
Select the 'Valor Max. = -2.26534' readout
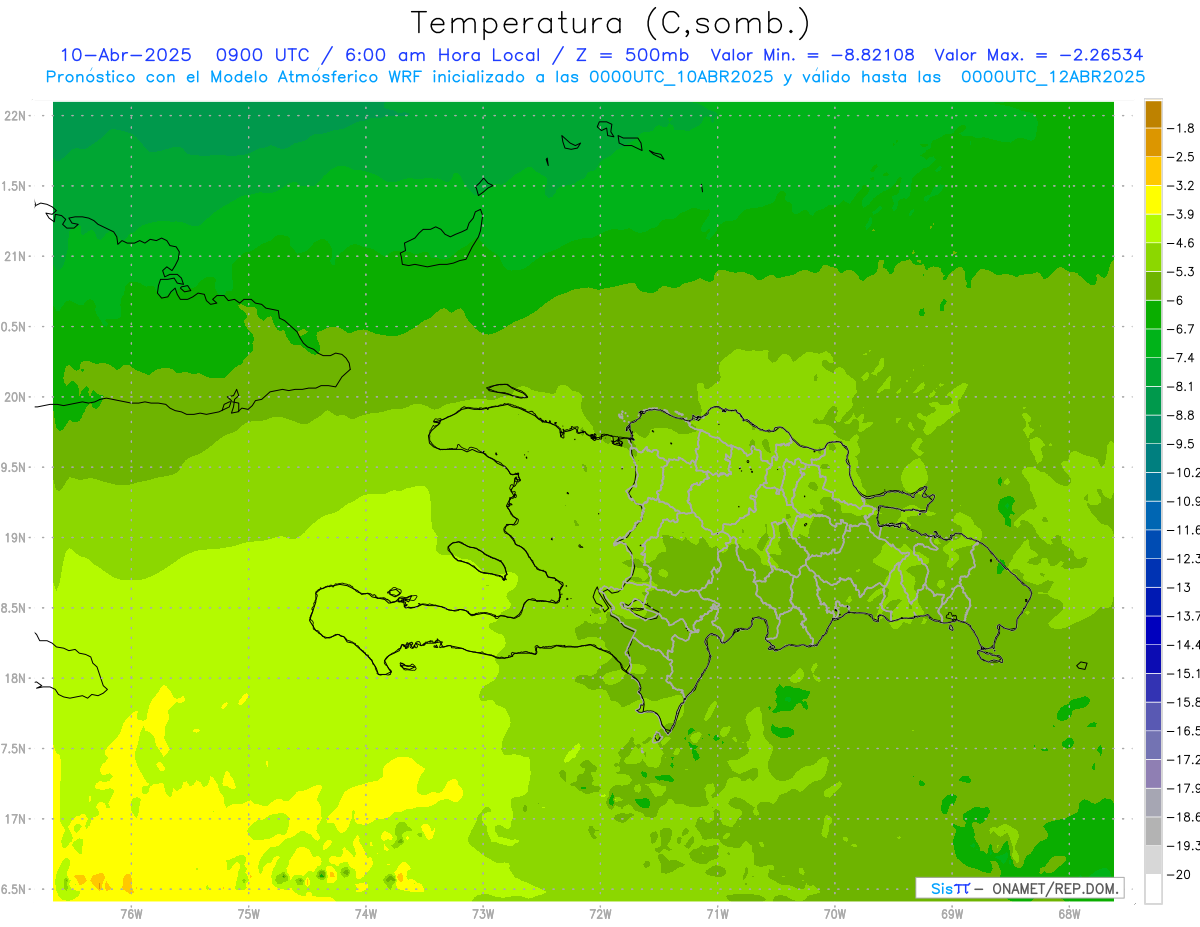pyautogui.click(x=1039, y=55)
